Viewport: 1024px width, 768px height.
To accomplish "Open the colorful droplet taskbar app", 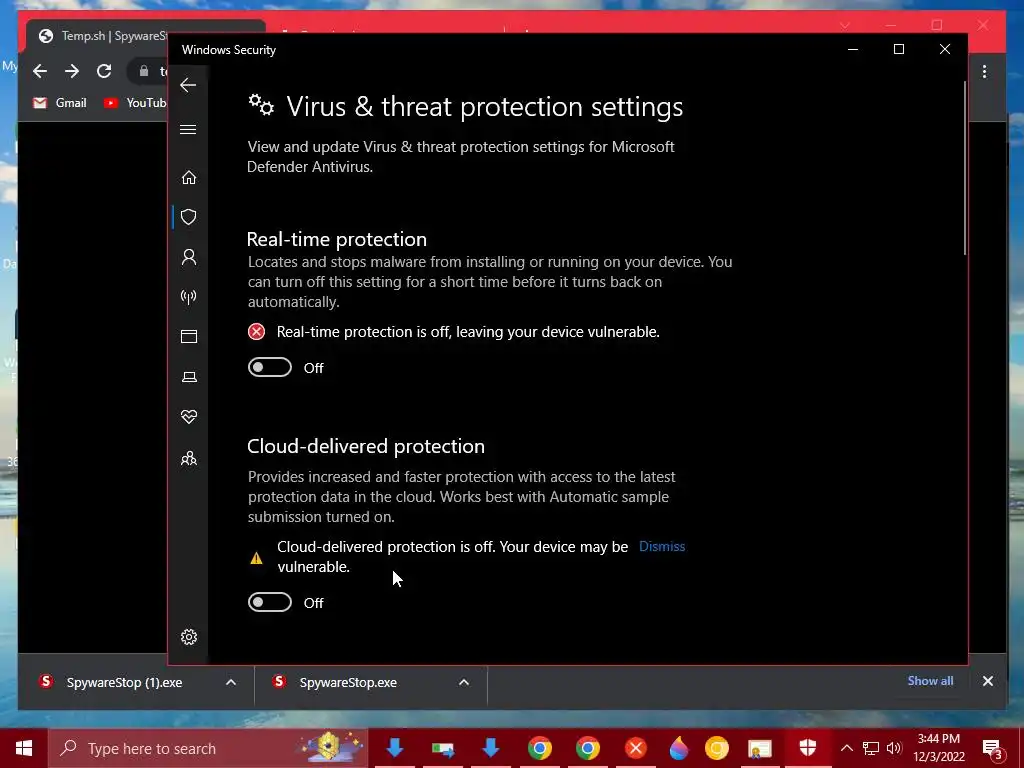I will (679, 748).
